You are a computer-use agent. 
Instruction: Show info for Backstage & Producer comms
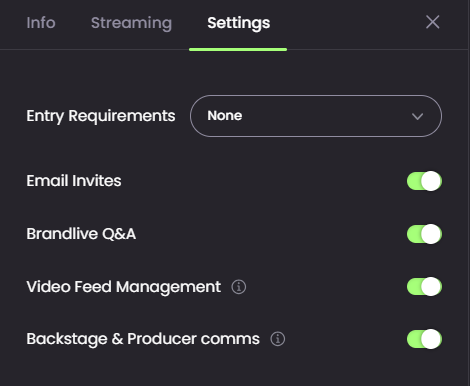tap(278, 339)
